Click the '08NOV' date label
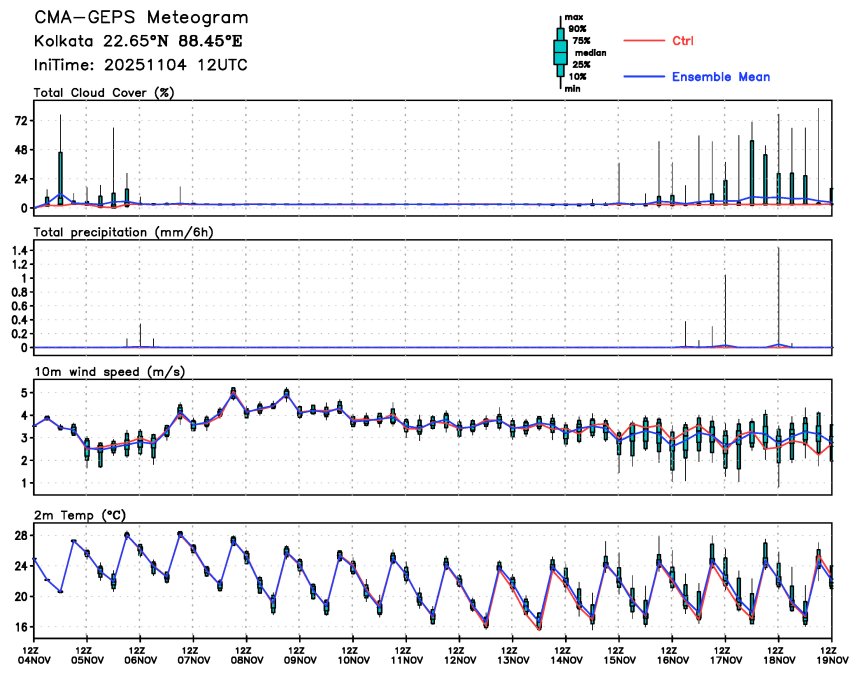860x676 pixels. [247, 661]
